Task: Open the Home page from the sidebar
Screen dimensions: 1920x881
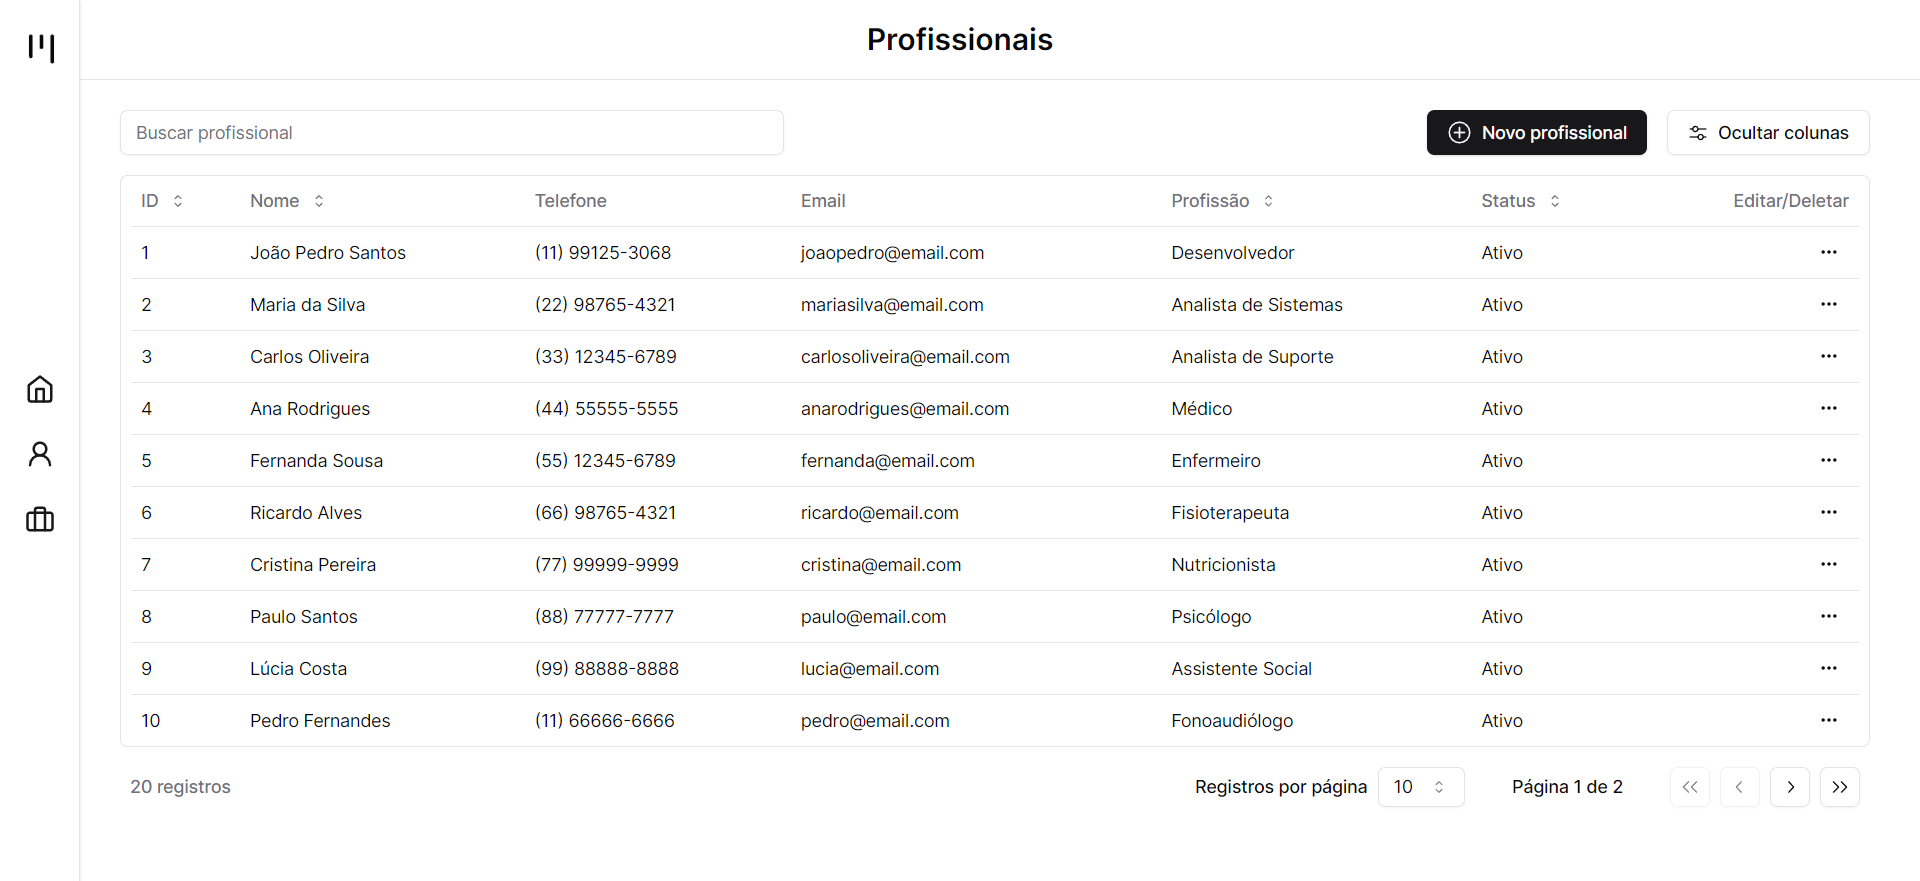Action: 40,389
